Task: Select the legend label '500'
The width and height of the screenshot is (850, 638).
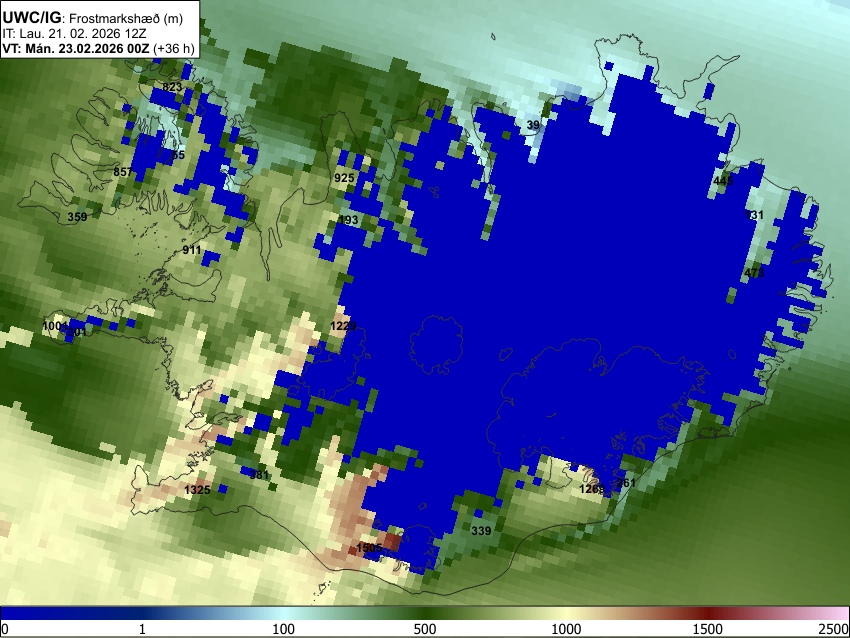Action: (x=425, y=629)
